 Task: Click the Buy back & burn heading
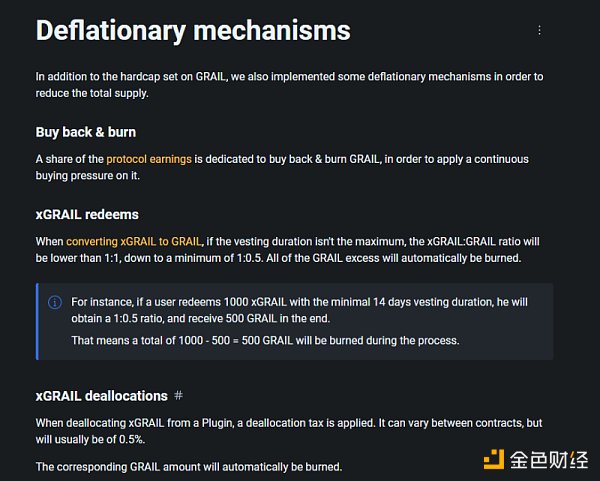click(86, 132)
